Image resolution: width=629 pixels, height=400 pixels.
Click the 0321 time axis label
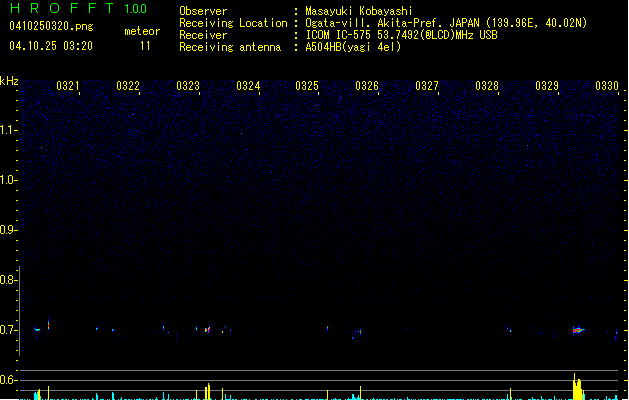67,86
